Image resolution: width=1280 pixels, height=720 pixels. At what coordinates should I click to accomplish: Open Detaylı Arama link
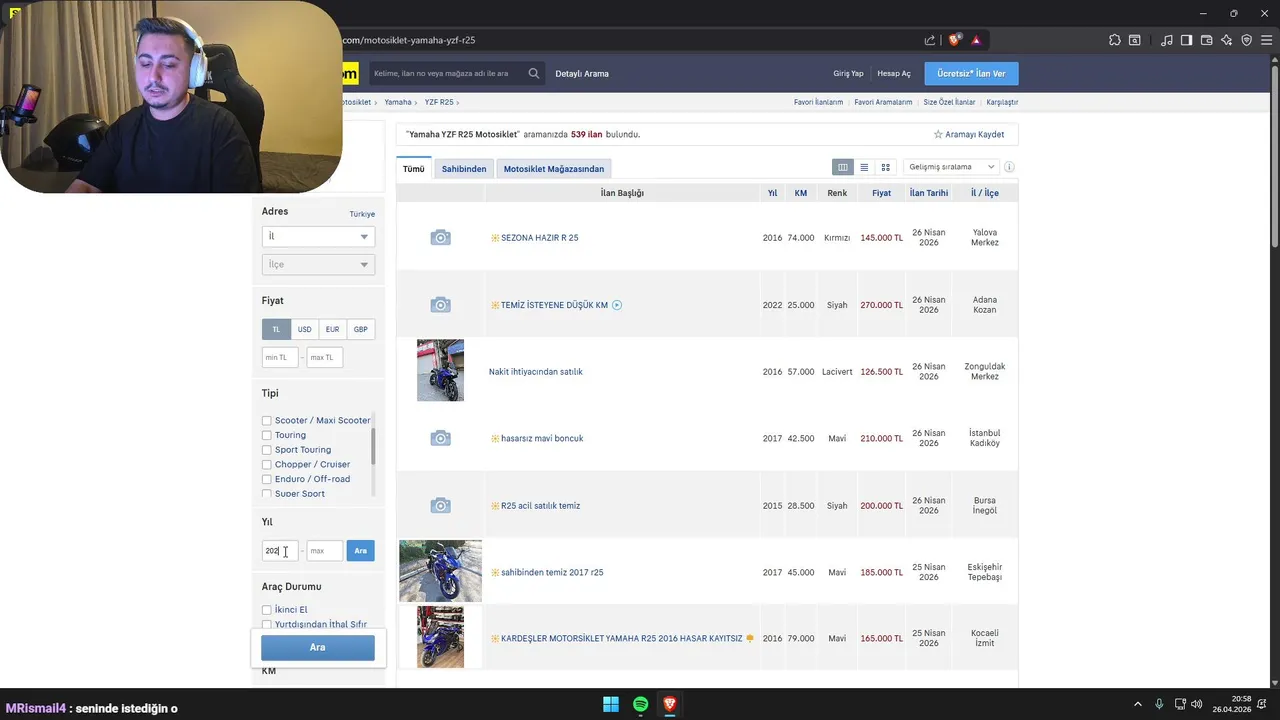coord(582,73)
